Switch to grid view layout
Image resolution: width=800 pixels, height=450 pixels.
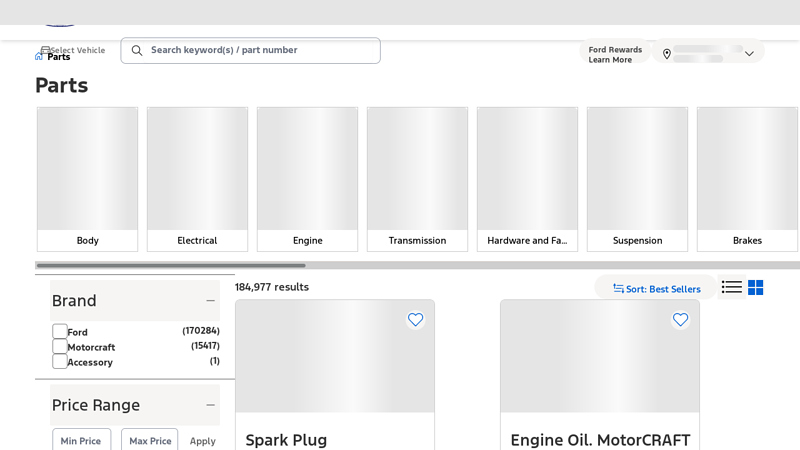[756, 287]
